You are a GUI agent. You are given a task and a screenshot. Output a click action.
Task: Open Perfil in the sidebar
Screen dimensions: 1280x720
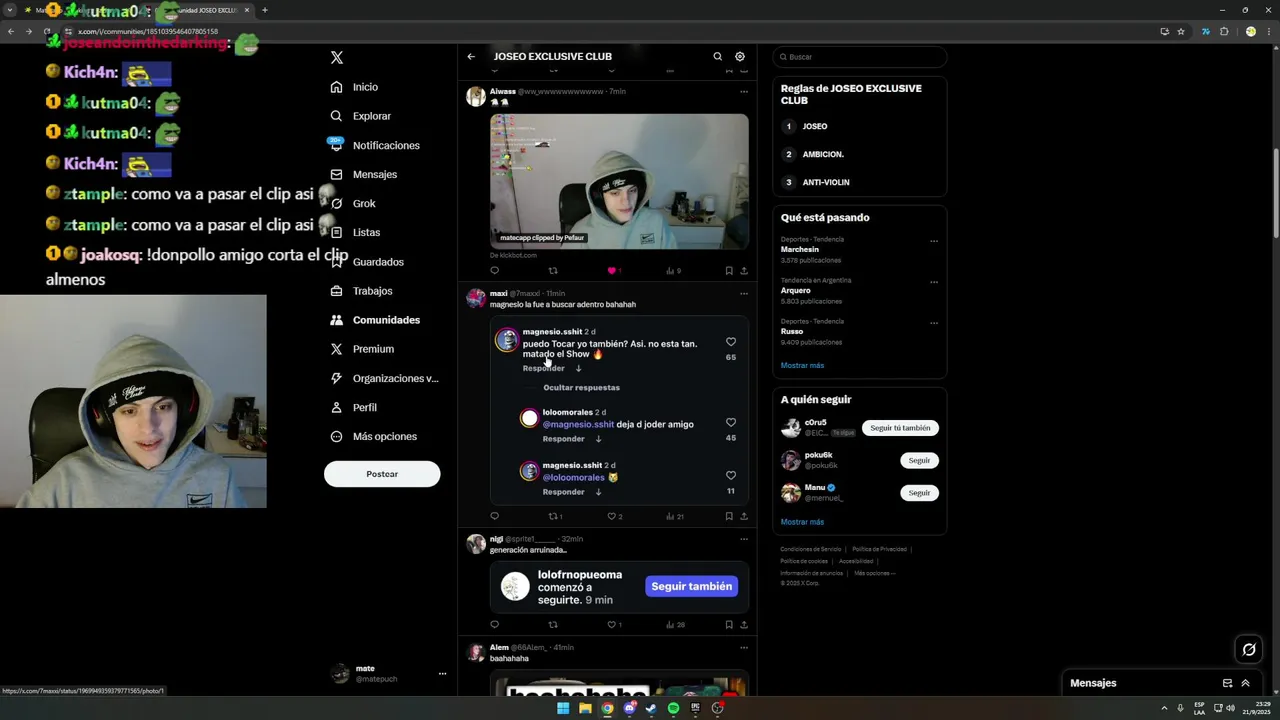point(352,407)
